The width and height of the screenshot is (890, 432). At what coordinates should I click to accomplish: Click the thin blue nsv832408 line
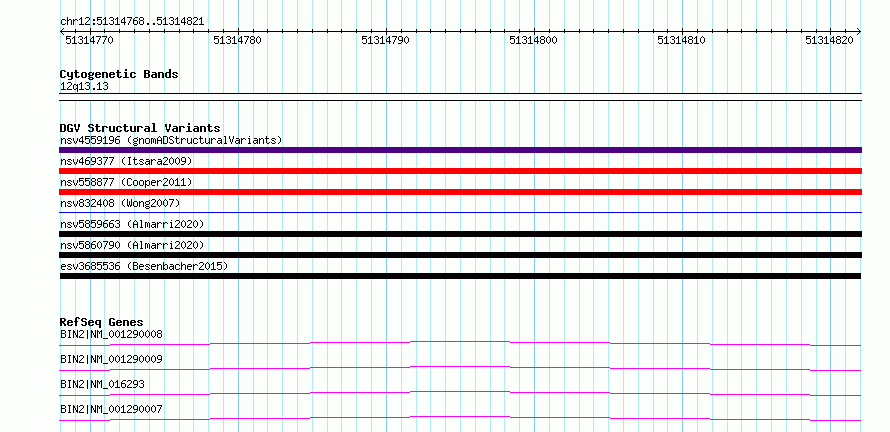[x=460, y=212]
